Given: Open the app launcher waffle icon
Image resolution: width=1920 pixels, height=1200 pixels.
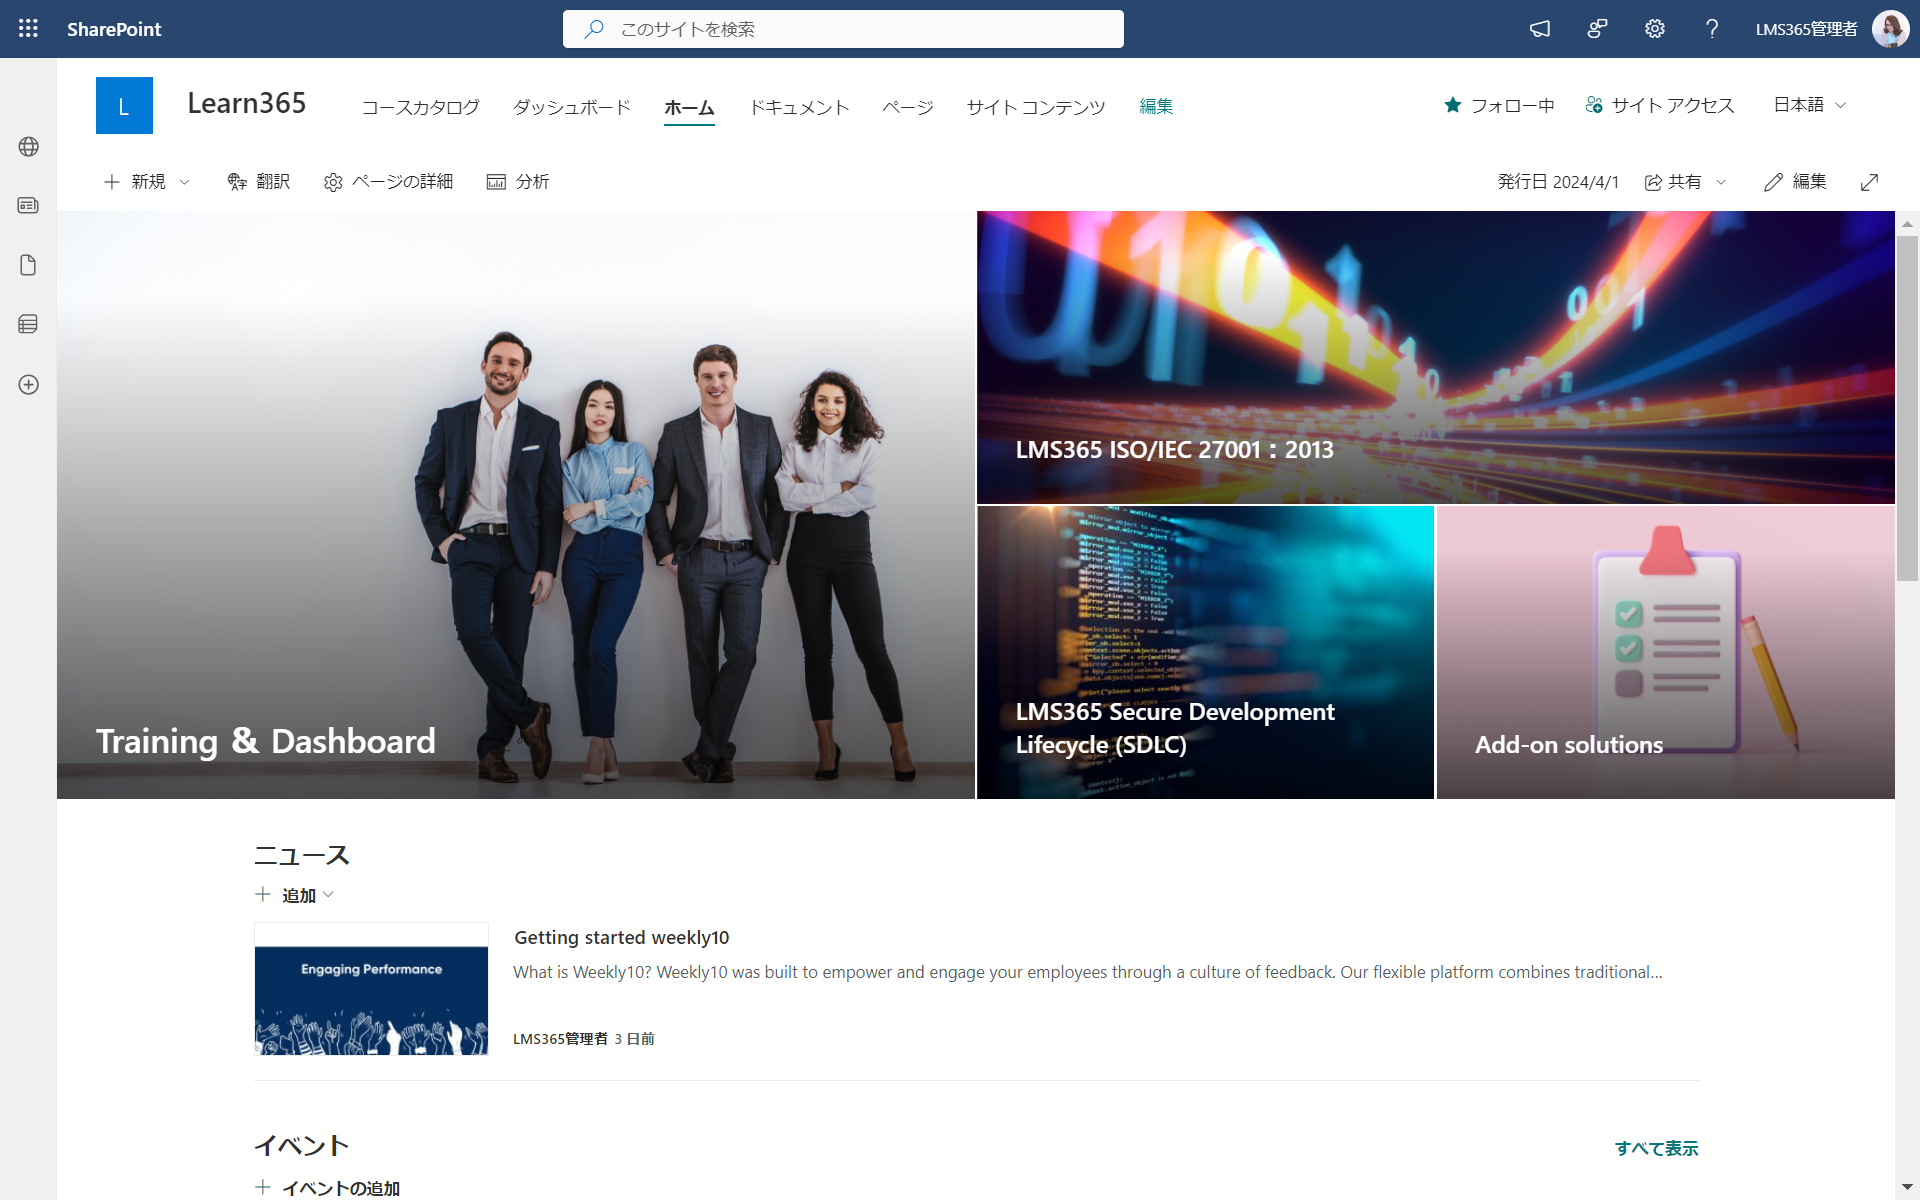Looking at the screenshot, I should 28,29.
